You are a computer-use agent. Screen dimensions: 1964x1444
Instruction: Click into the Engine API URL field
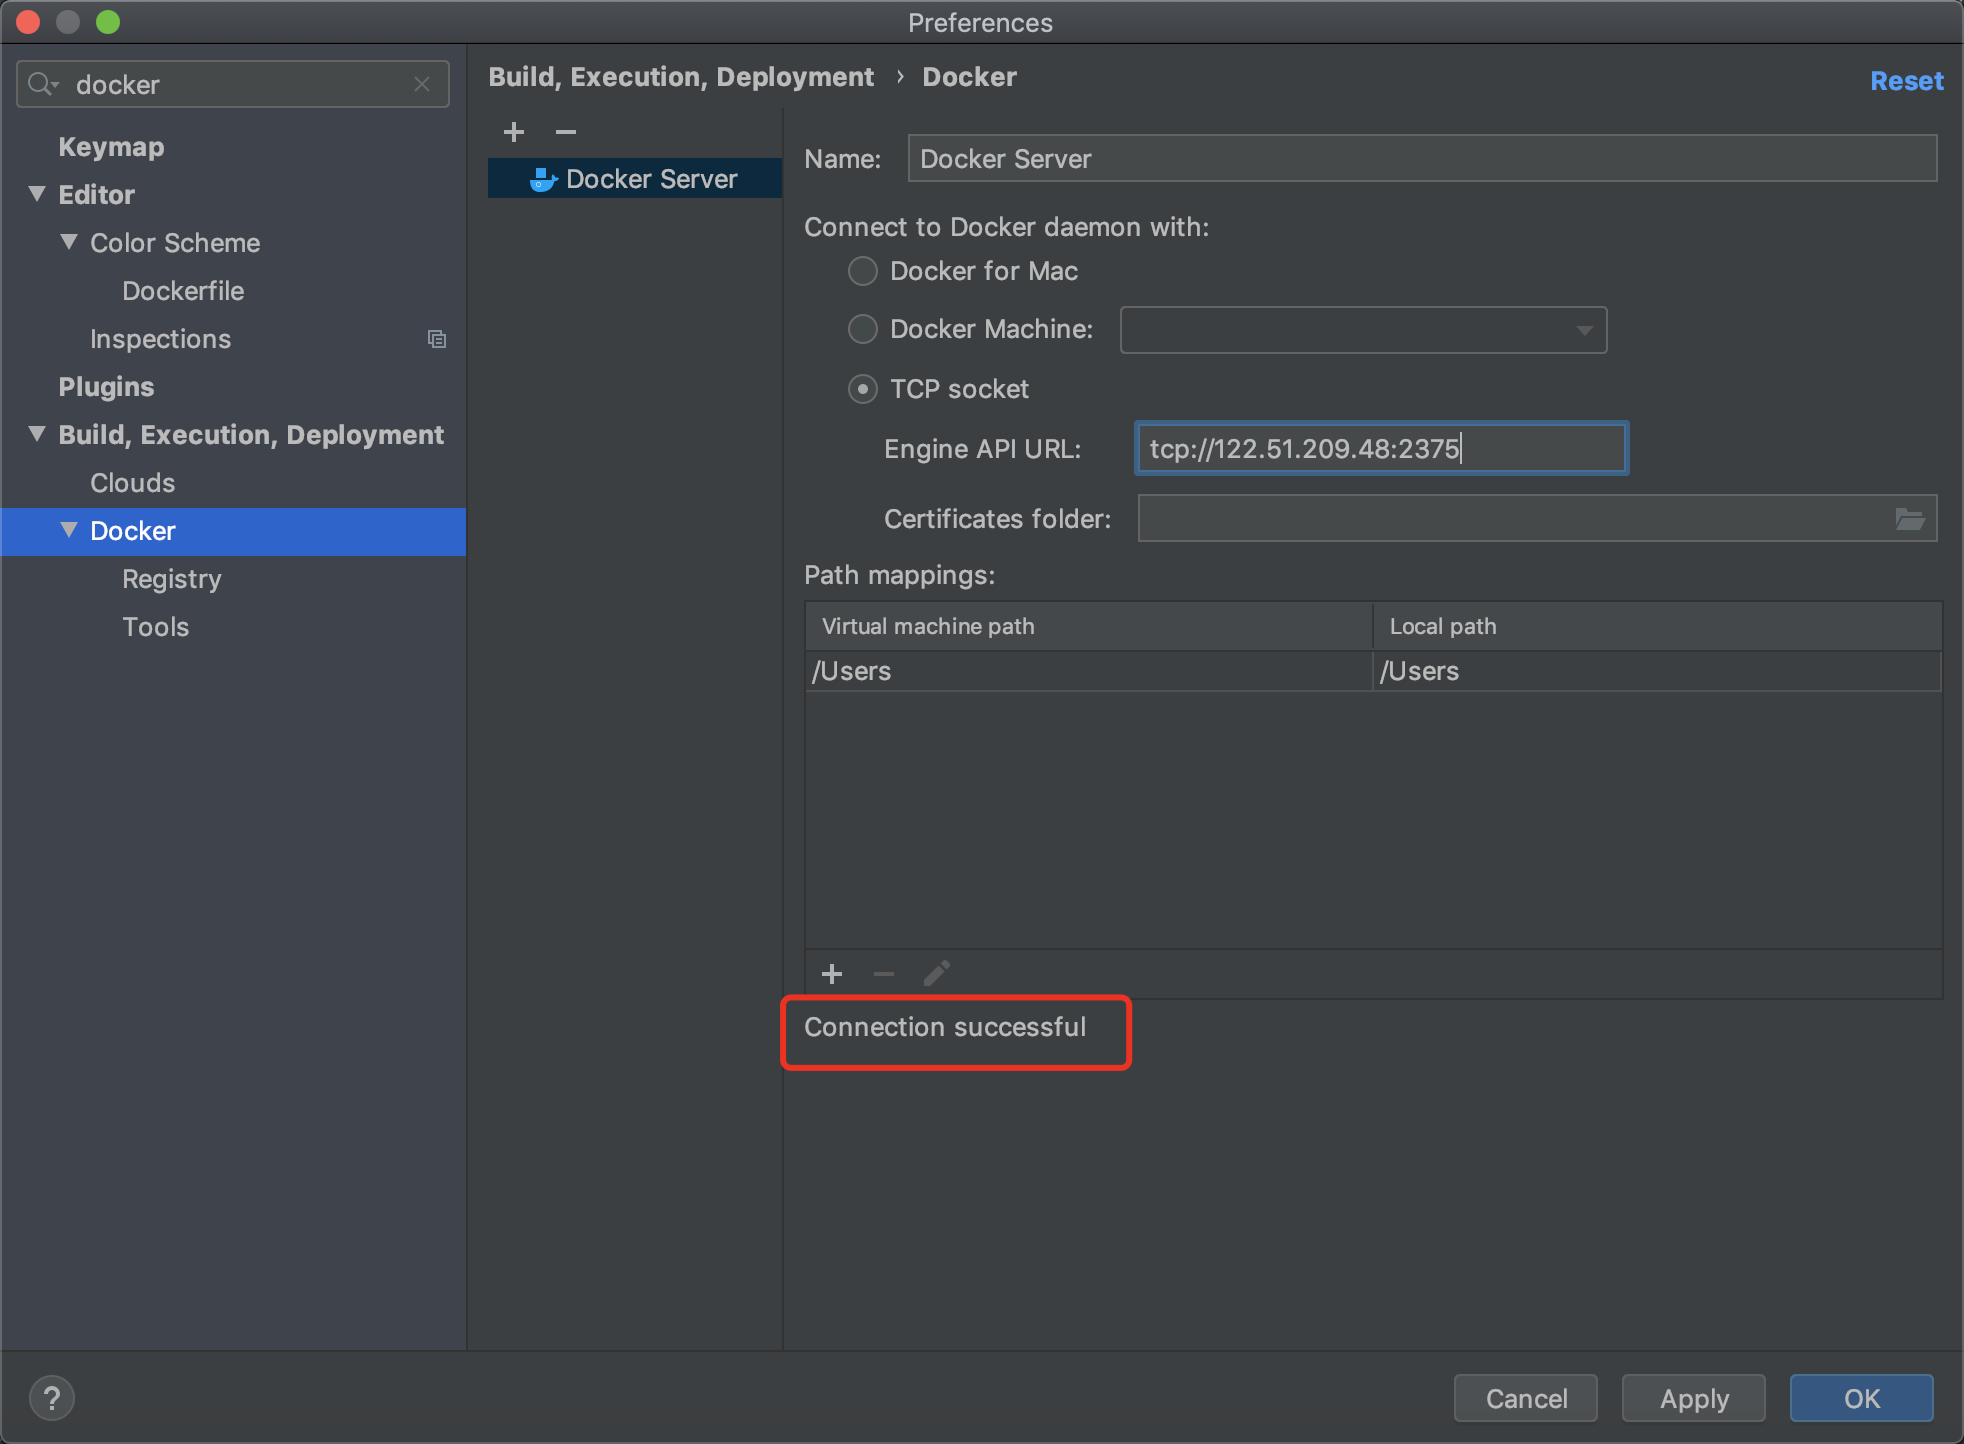[1380, 448]
